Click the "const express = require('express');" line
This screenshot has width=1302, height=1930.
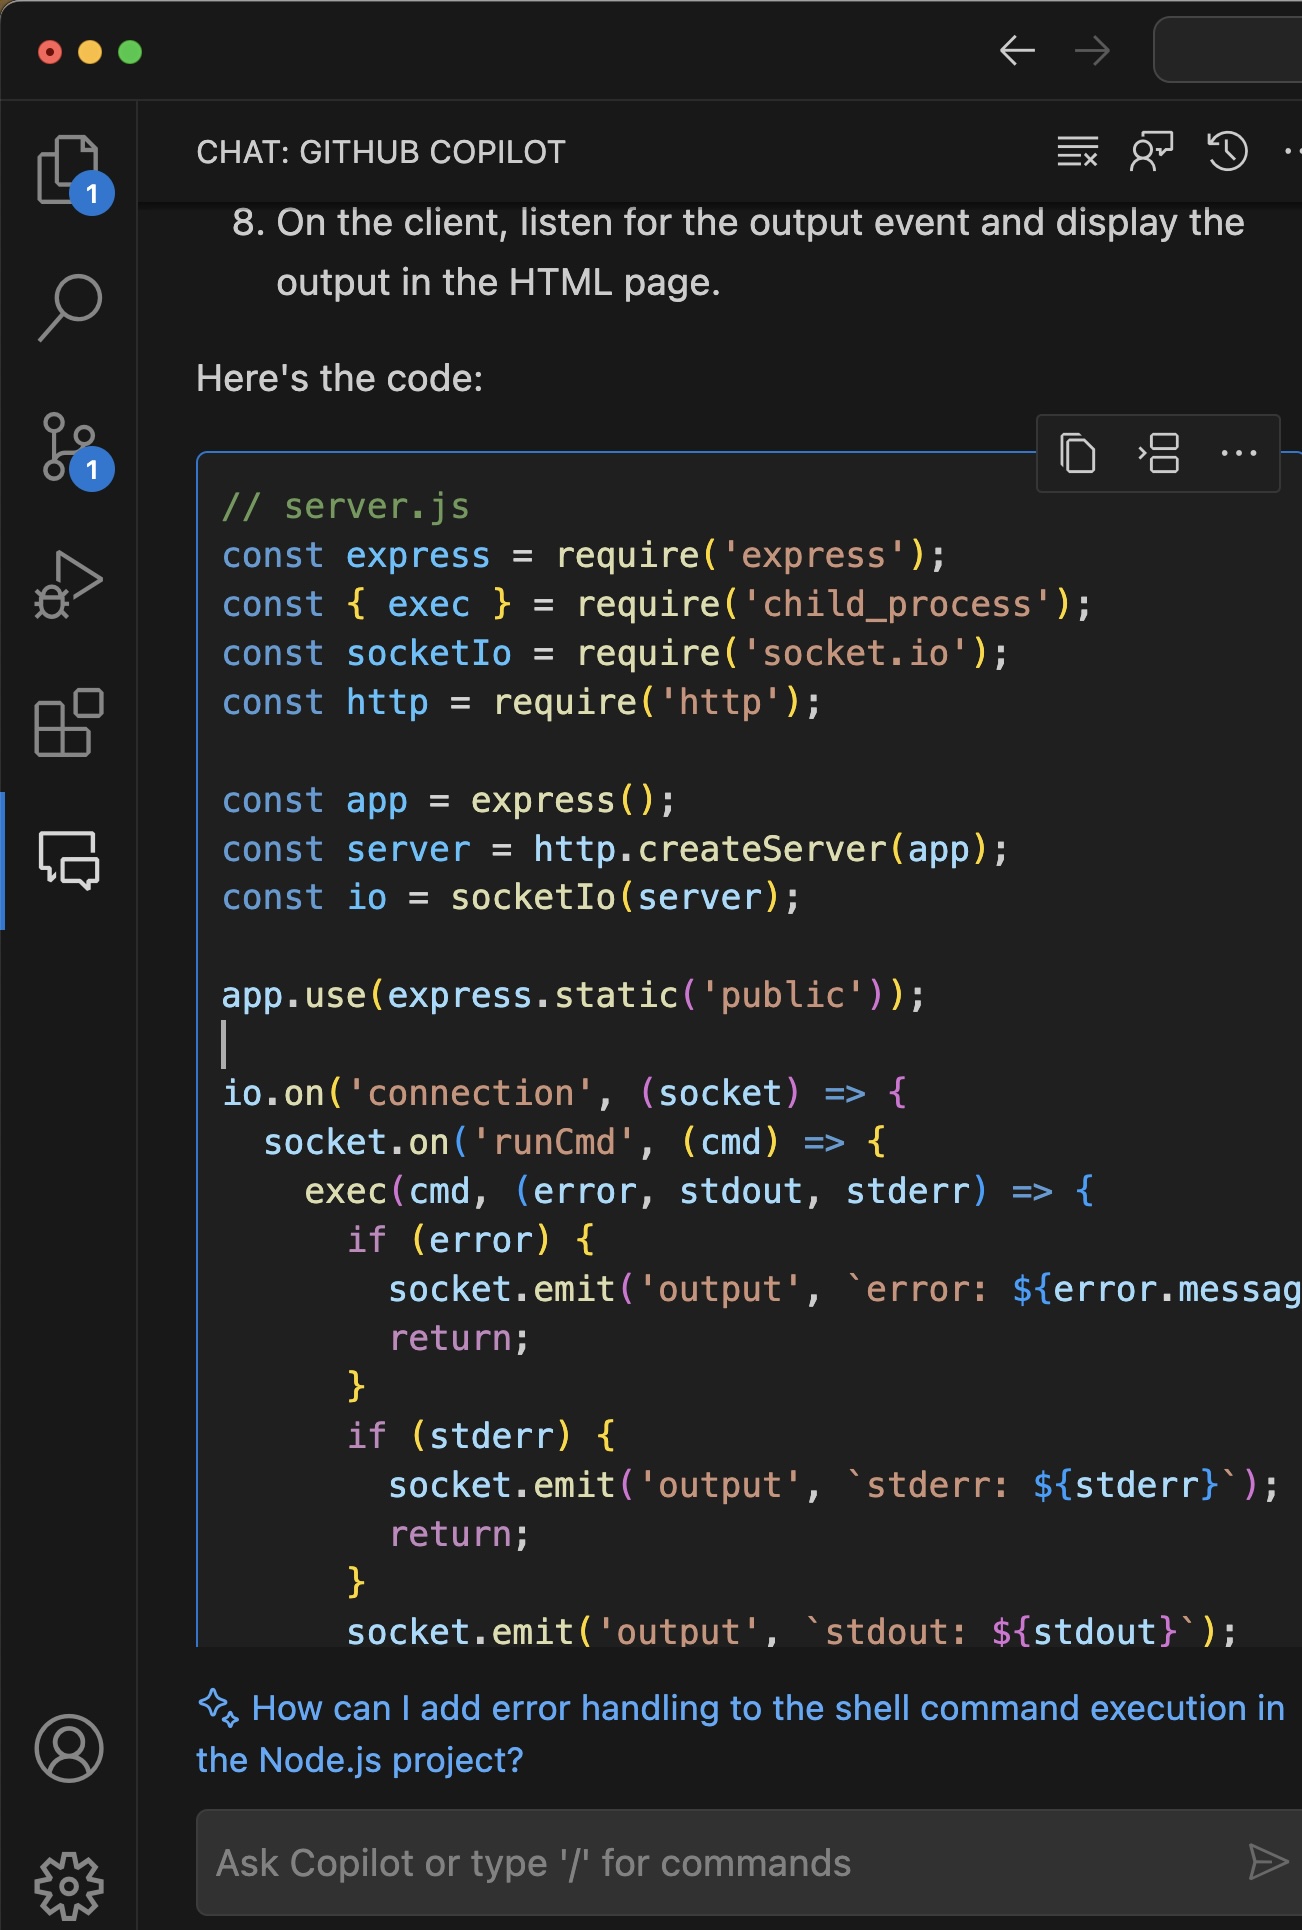pyautogui.click(x=584, y=555)
